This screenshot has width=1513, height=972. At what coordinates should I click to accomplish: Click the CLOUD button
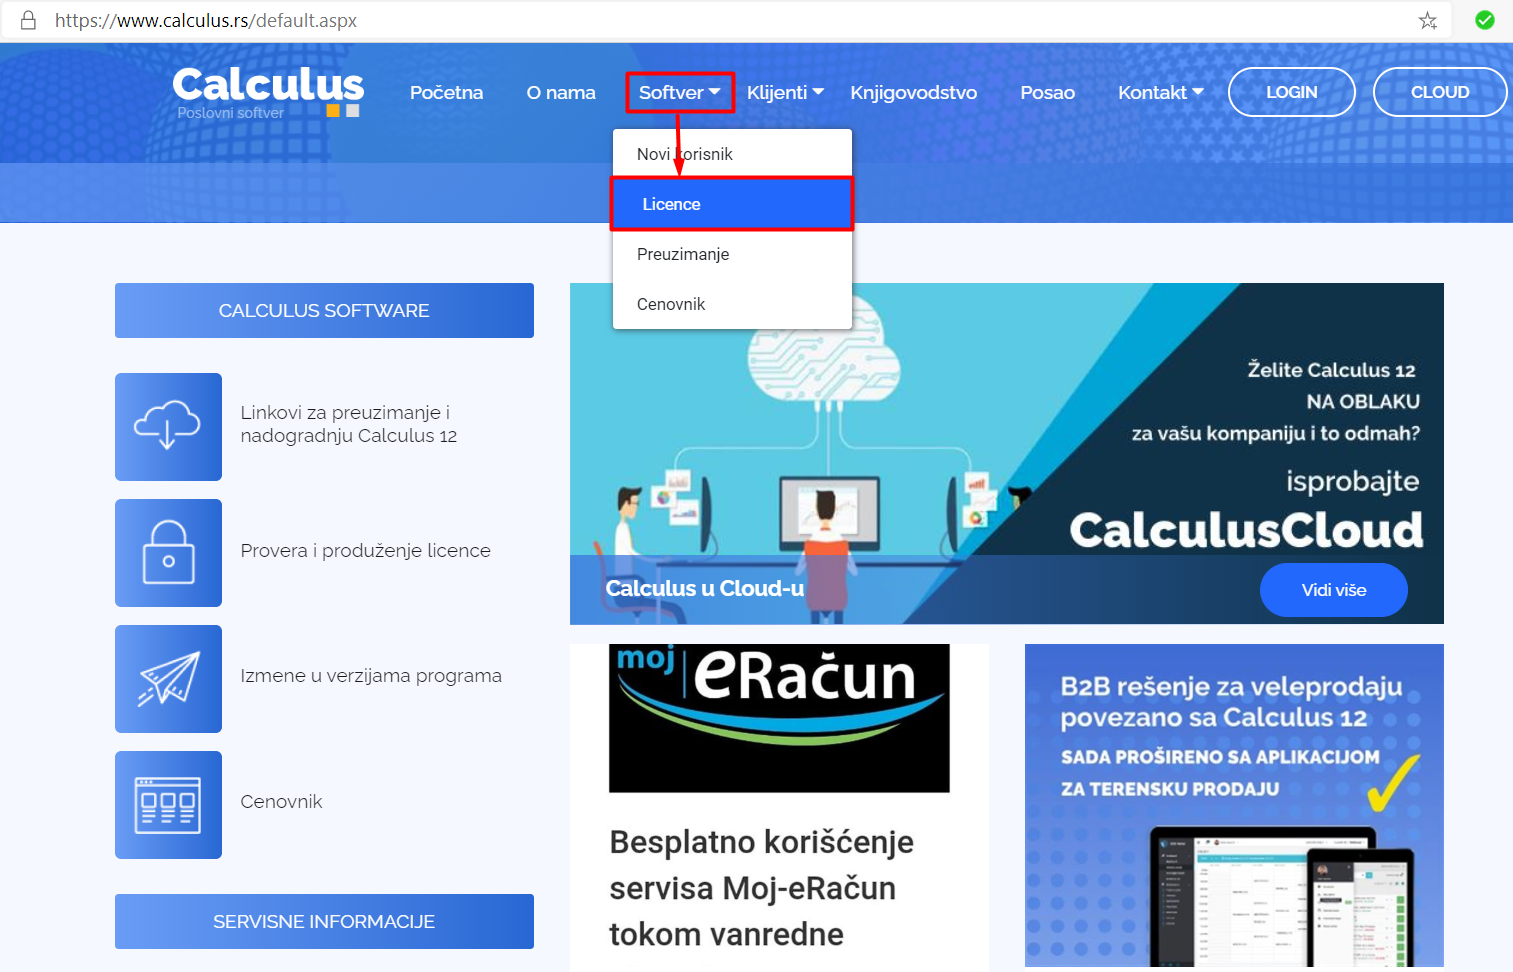pos(1440,92)
